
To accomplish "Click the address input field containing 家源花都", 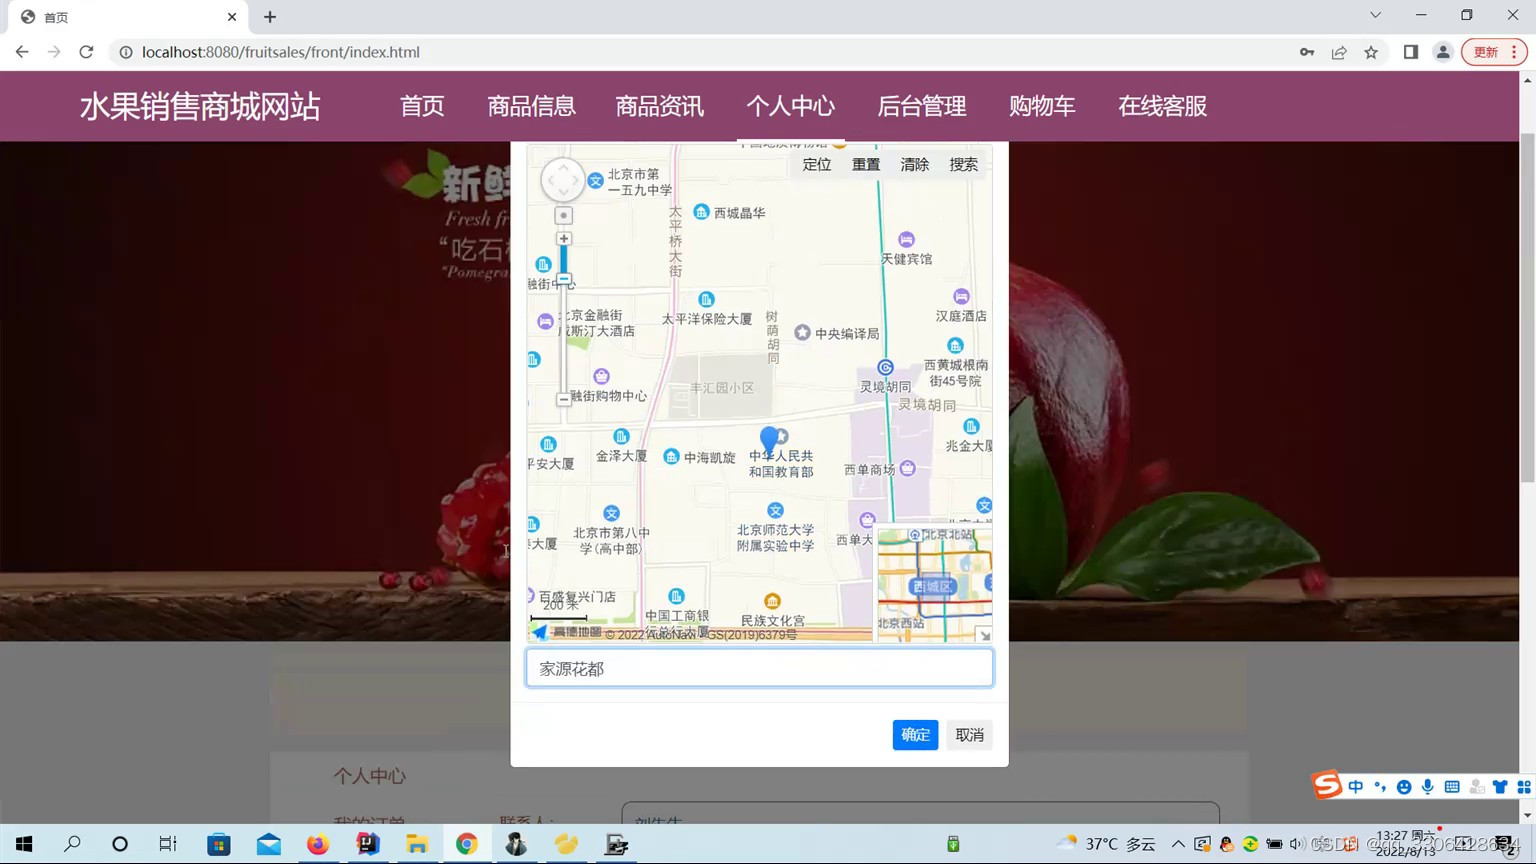I will 760,668.
